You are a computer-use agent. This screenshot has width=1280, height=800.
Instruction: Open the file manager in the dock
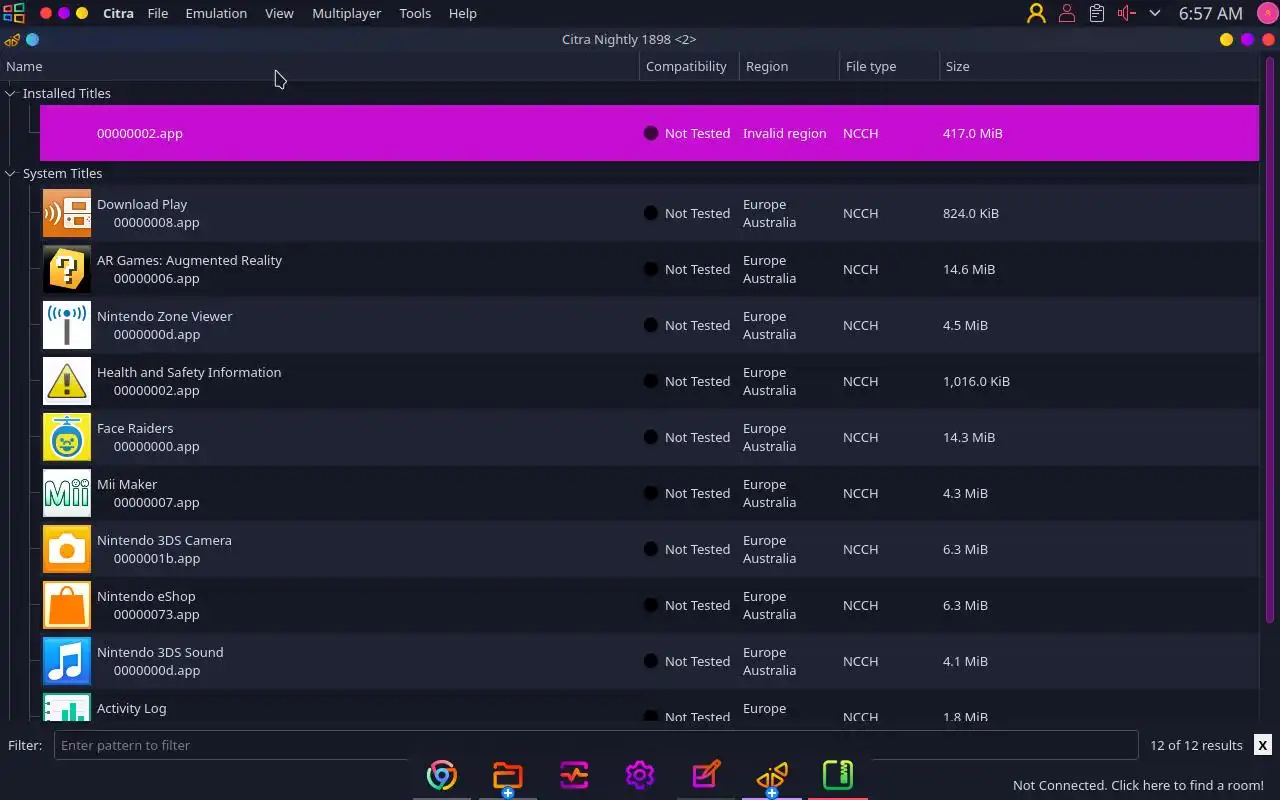pyautogui.click(x=508, y=775)
